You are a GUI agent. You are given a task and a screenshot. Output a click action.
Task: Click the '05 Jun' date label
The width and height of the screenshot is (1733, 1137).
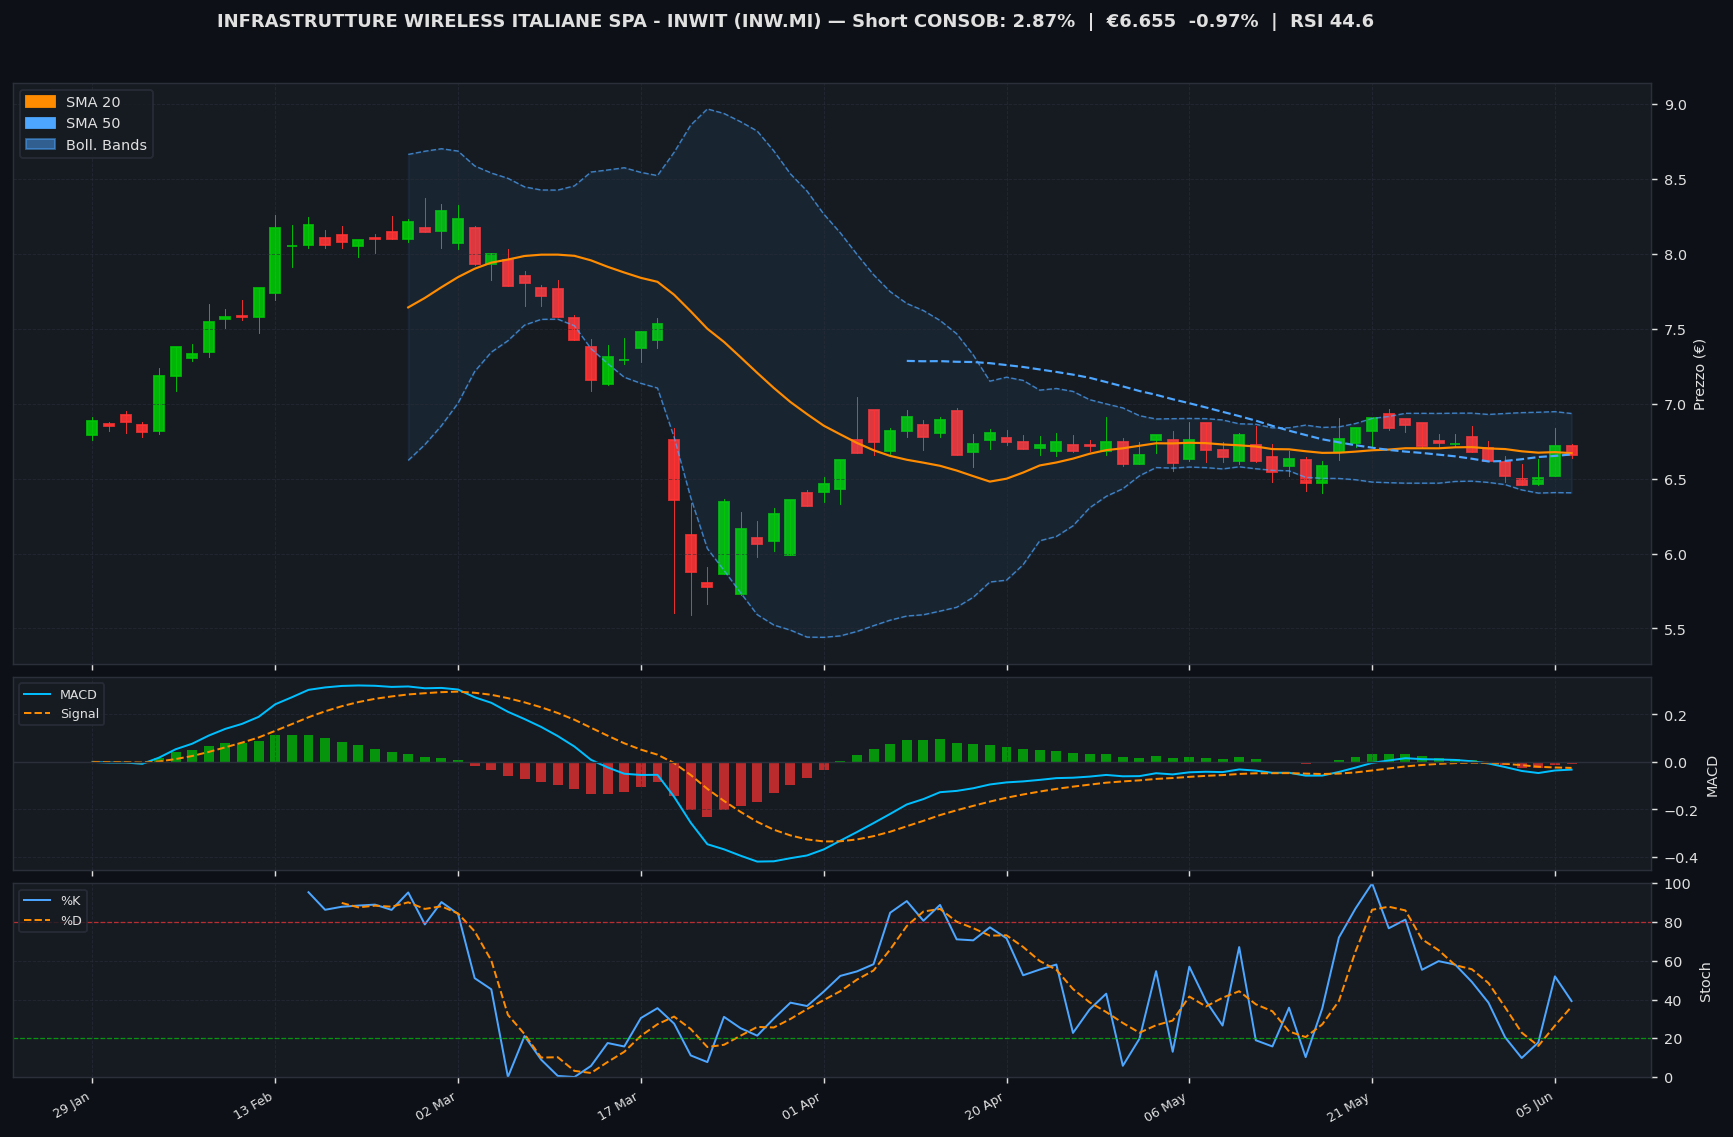click(1534, 1106)
